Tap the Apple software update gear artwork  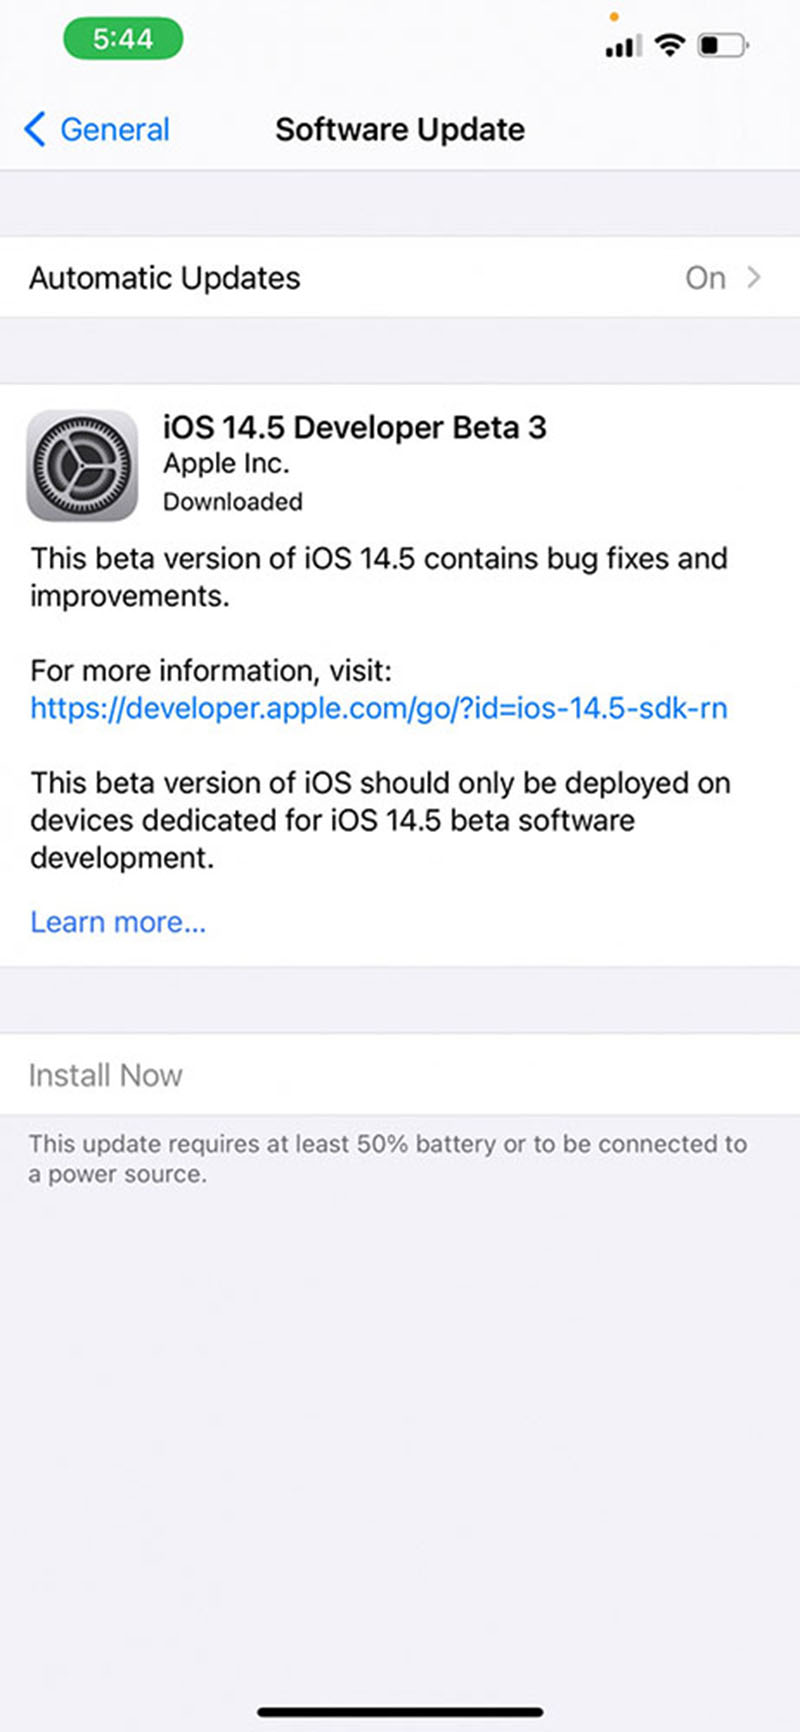tap(81, 466)
